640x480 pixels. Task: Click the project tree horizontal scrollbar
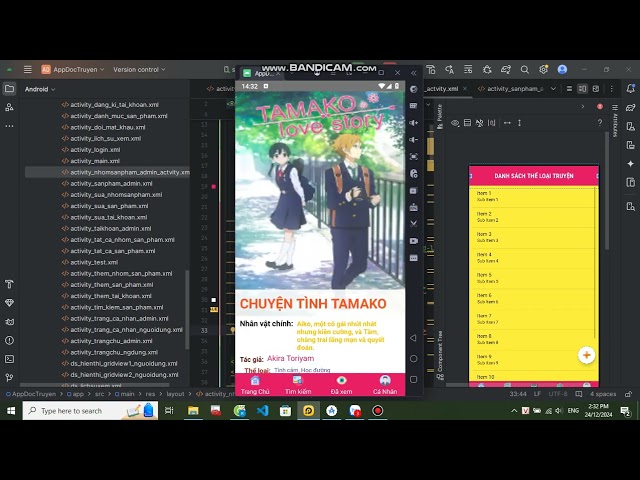pos(95,384)
